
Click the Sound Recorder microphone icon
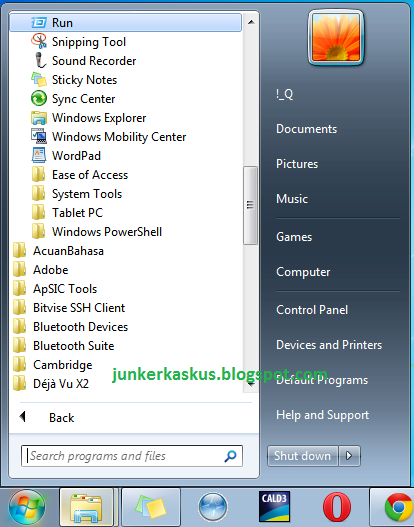tap(40, 60)
